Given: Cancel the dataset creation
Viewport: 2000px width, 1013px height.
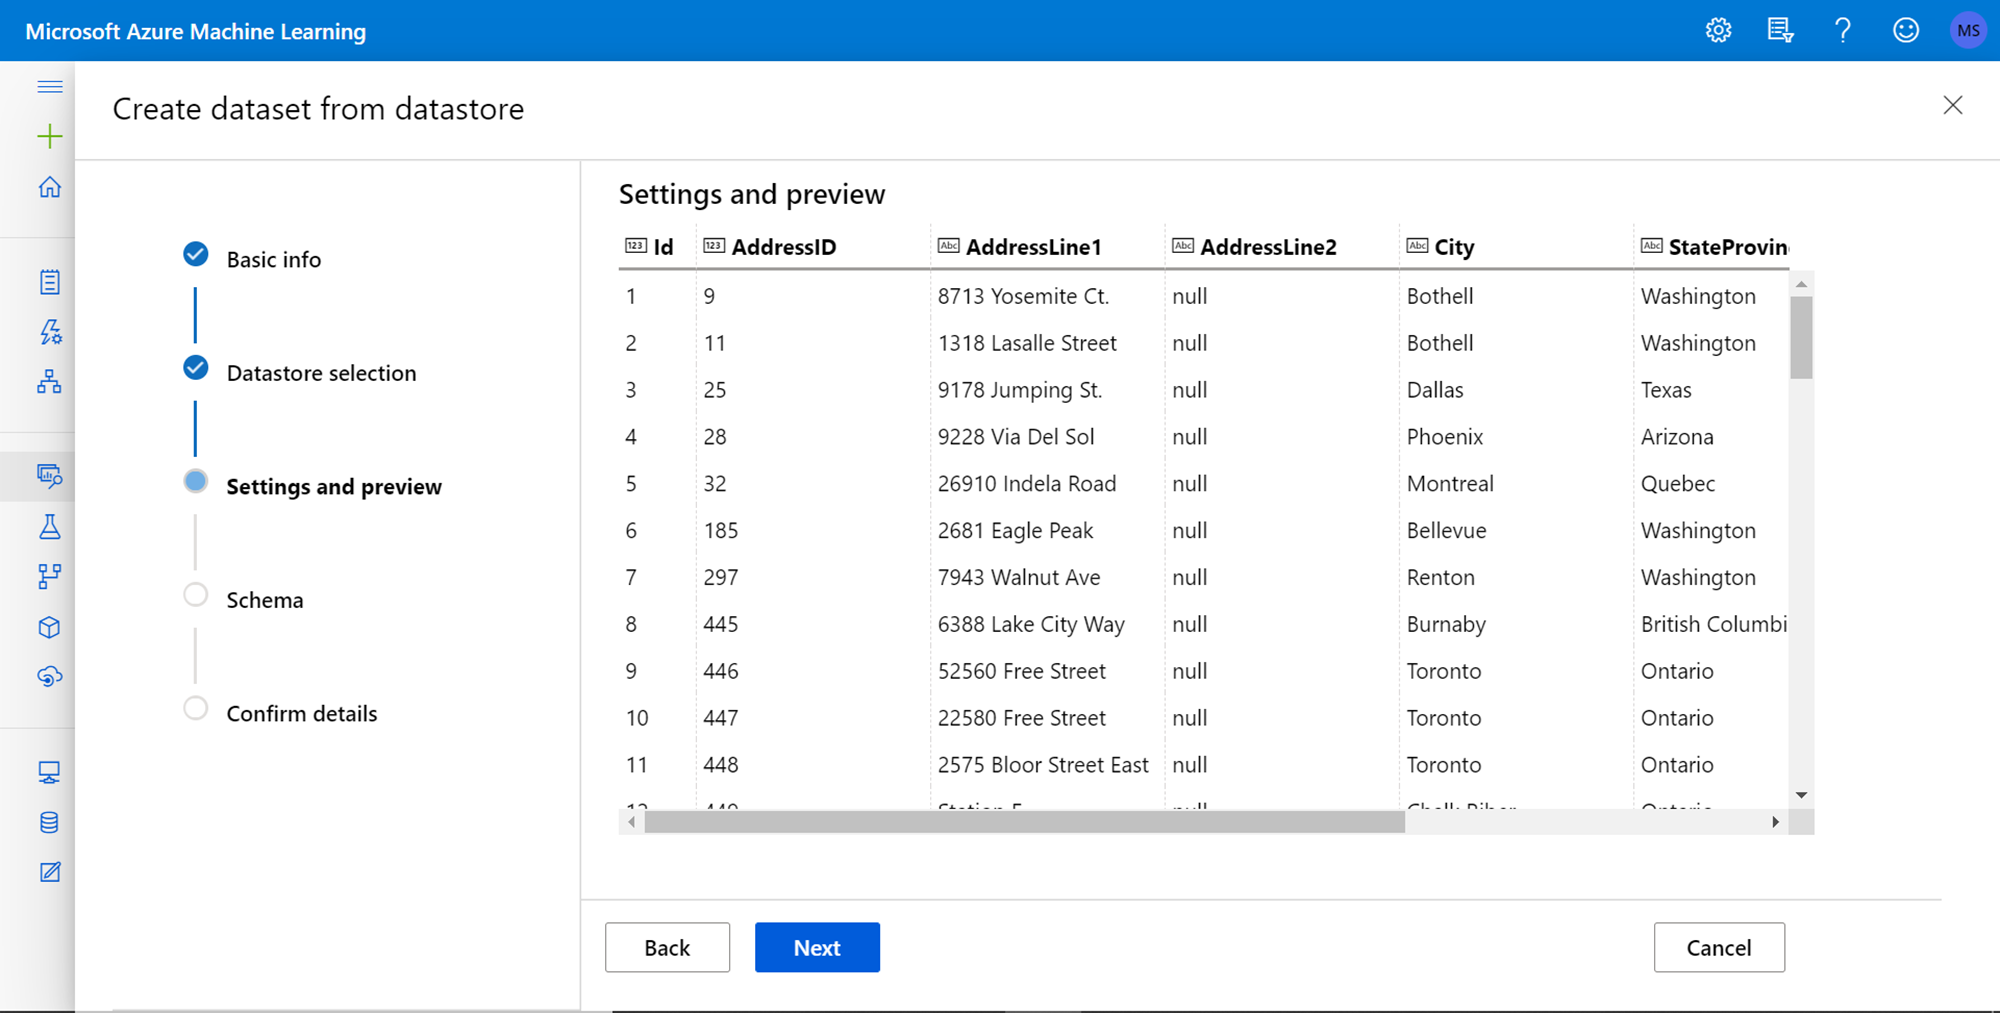Looking at the screenshot, I should click(1718, 947).
